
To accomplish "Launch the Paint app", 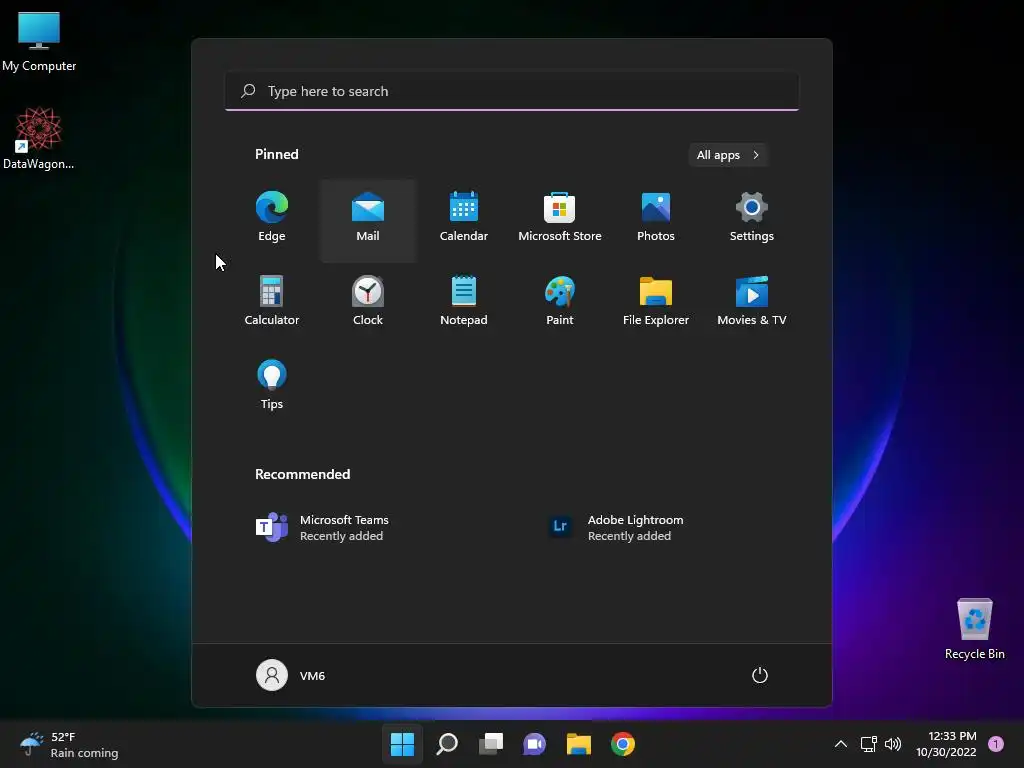I will [560, 301].
